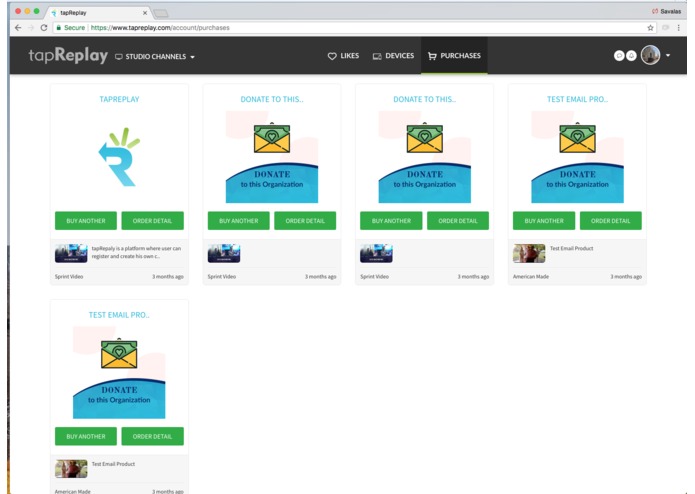Click the 'tapRepaly is a platform' description text

pyautogui.click(x=136, y=252)
